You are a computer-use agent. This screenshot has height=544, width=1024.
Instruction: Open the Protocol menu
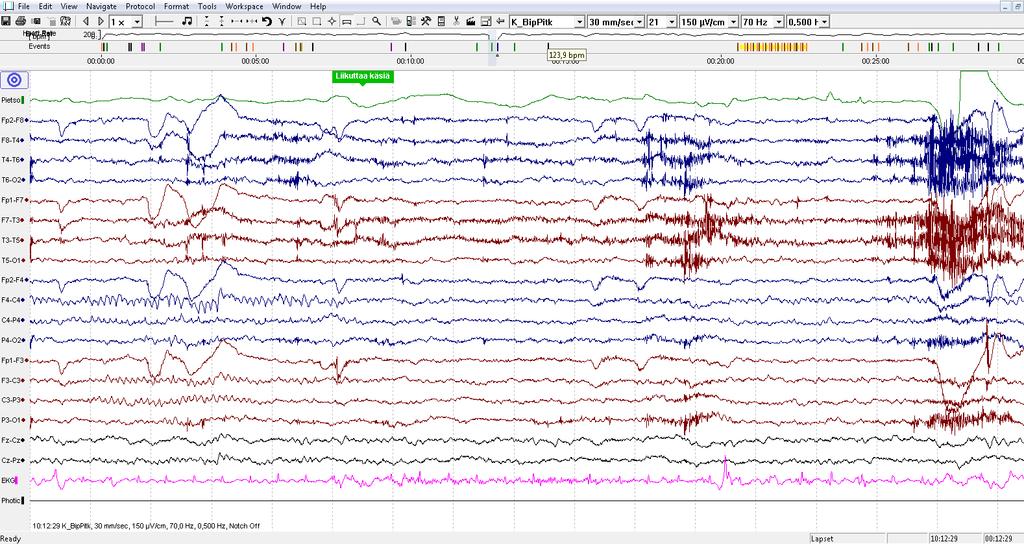tap(140, 7)
